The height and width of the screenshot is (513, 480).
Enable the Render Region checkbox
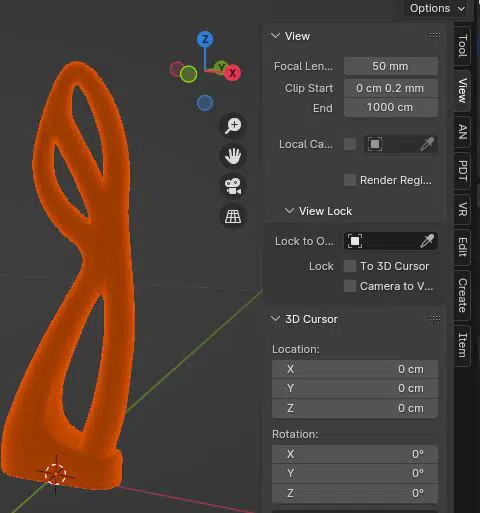[350, 180]
